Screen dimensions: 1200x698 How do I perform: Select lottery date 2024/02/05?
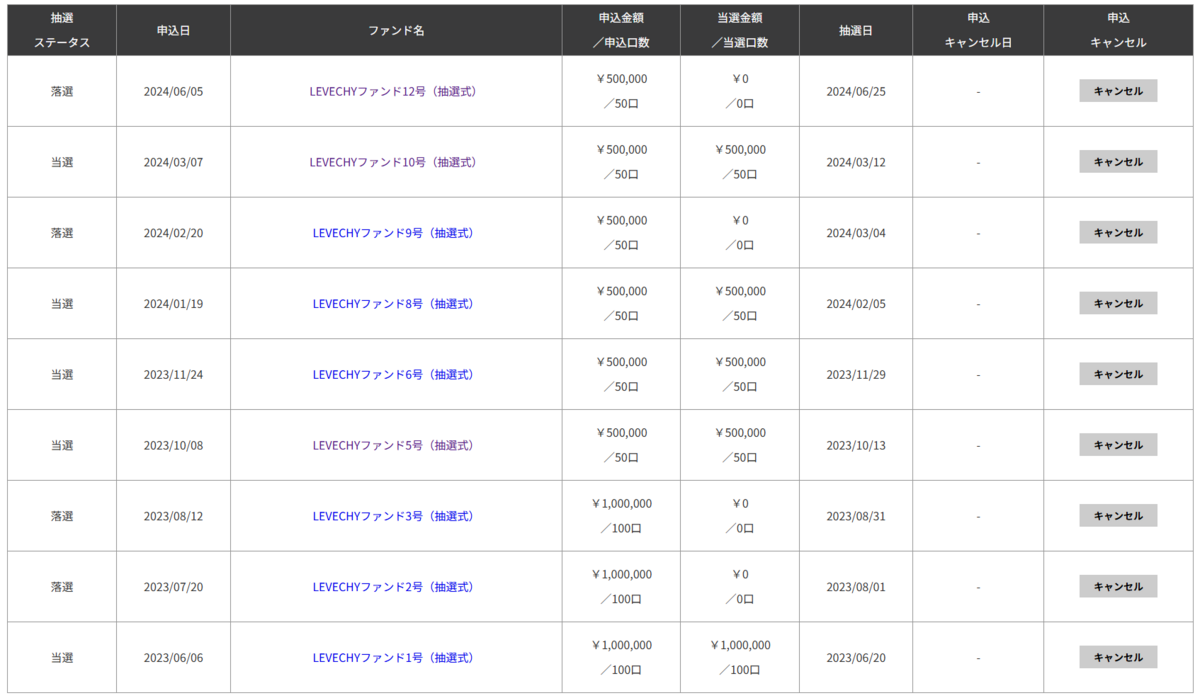[856, 304]
